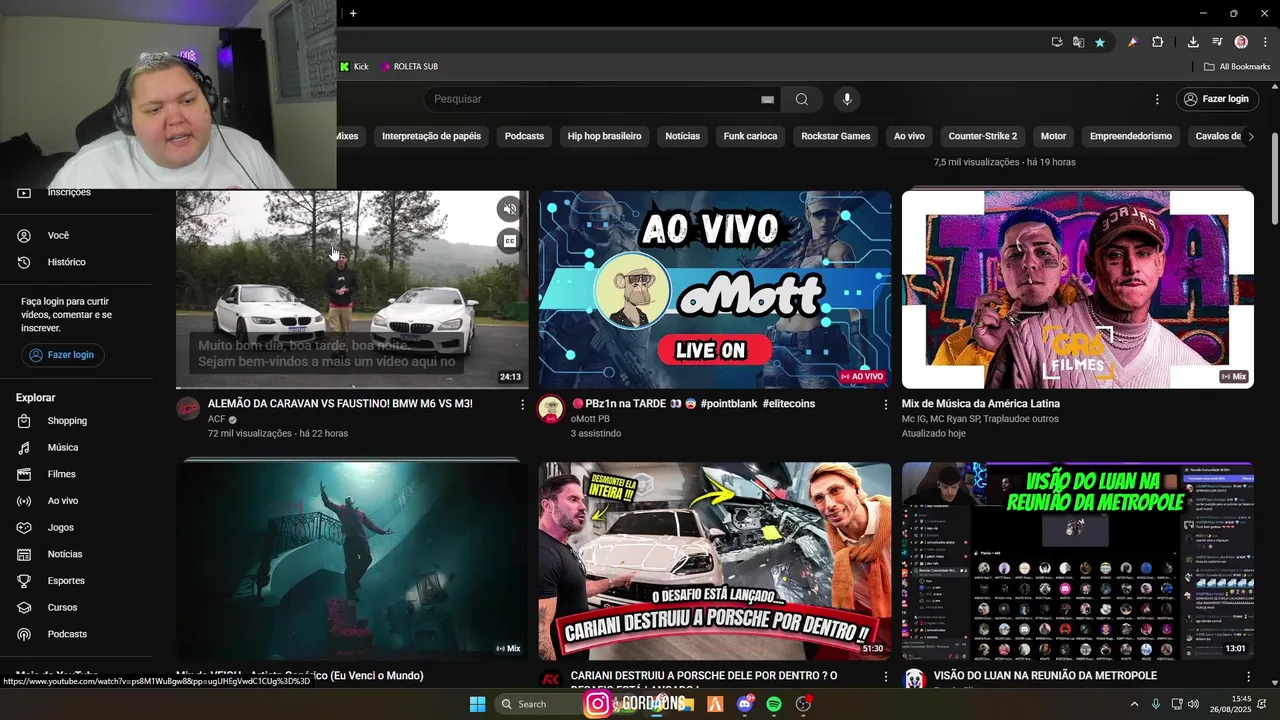The image size is (1280, 720).
Task: Open the ACF channel name link
Action: pyautogui.click(x=217, y=419)
